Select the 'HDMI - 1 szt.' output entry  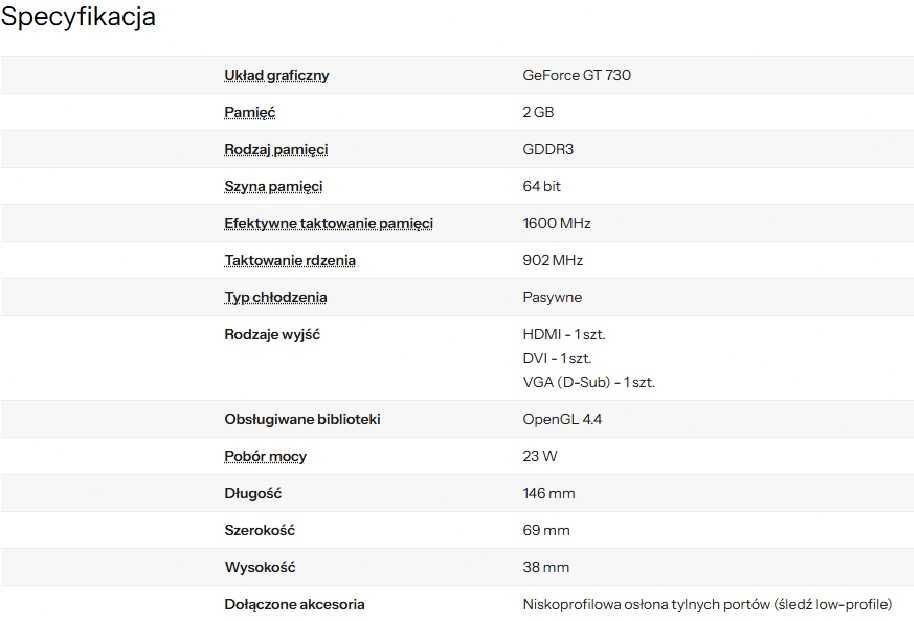pyautogui.click(x=564, y=335)
